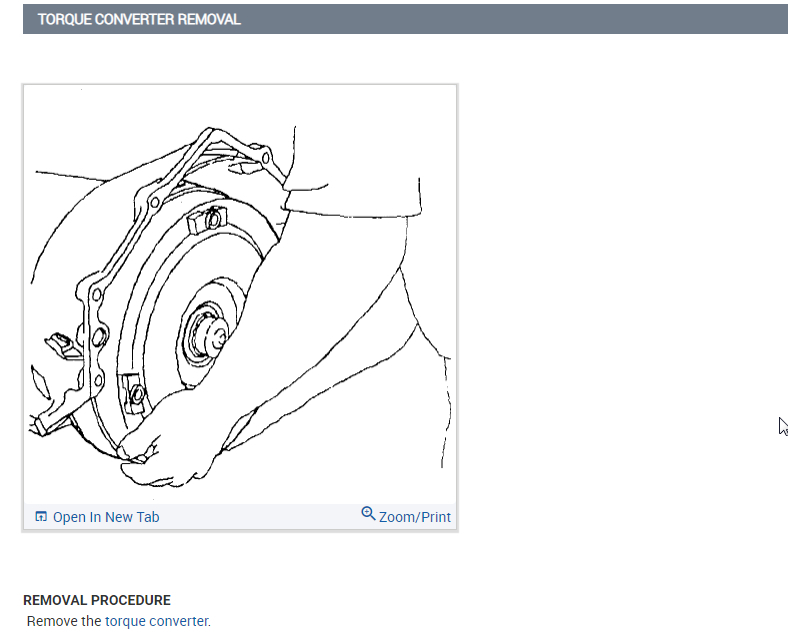Click the Zoom/Print magnifier icon
Viewport: 788px width, 643px height.
click(x=368, y=513)
